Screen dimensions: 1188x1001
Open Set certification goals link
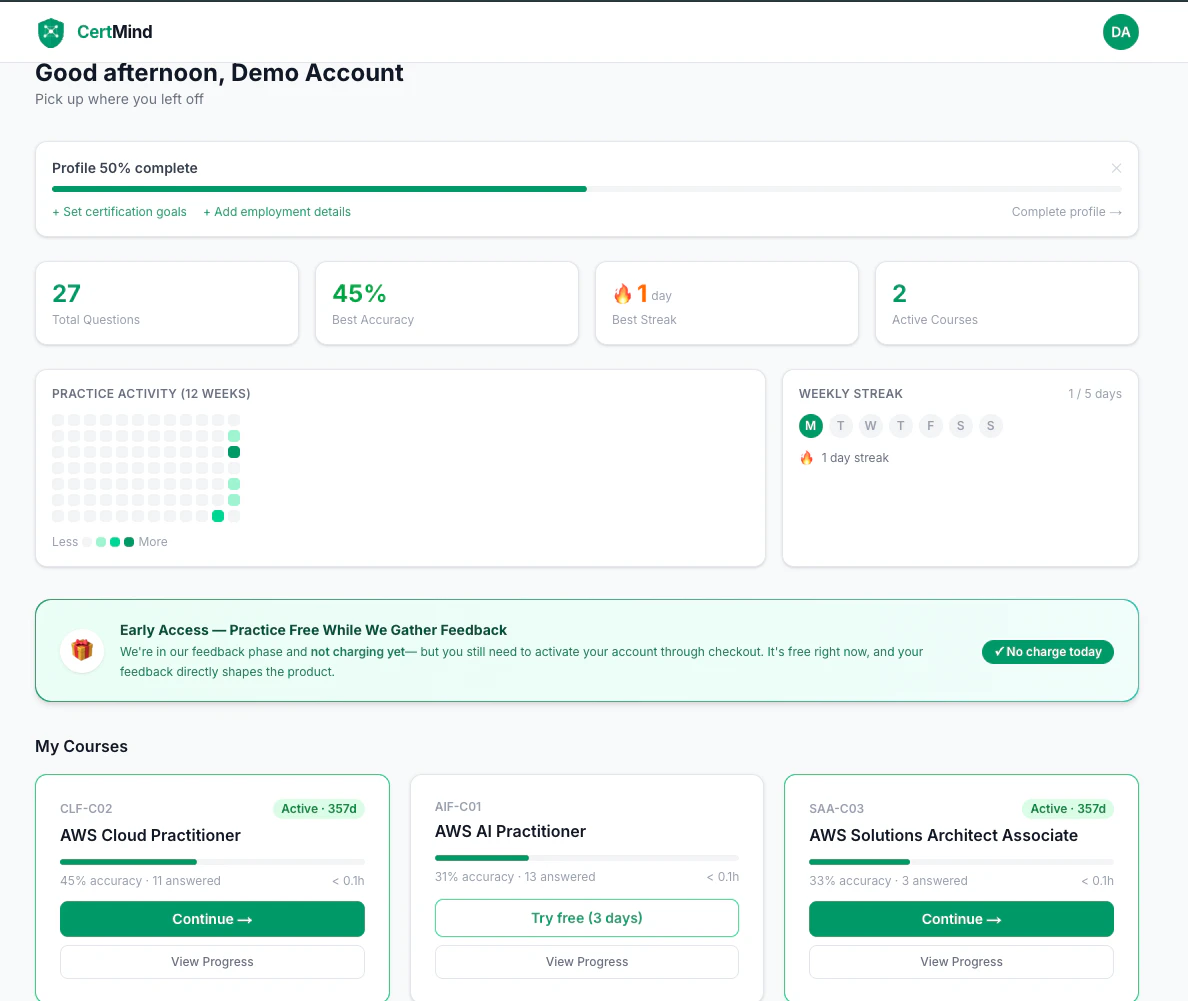pyautogui.click(x=119, y=212)
